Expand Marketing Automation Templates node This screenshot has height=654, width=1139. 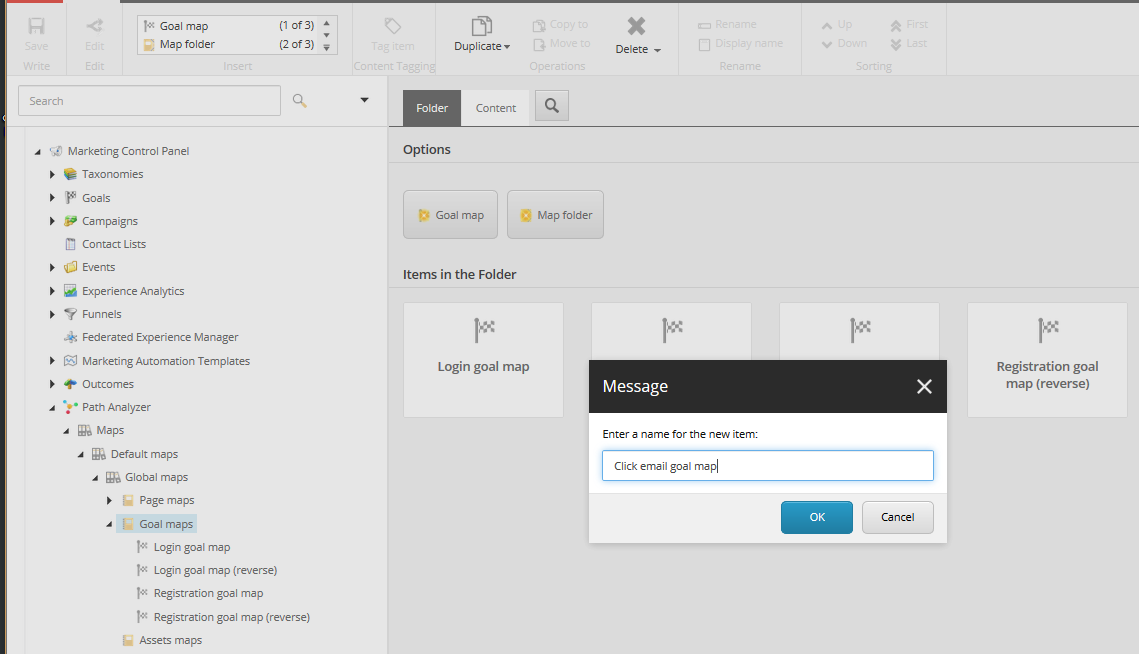(x=52, y=360)
